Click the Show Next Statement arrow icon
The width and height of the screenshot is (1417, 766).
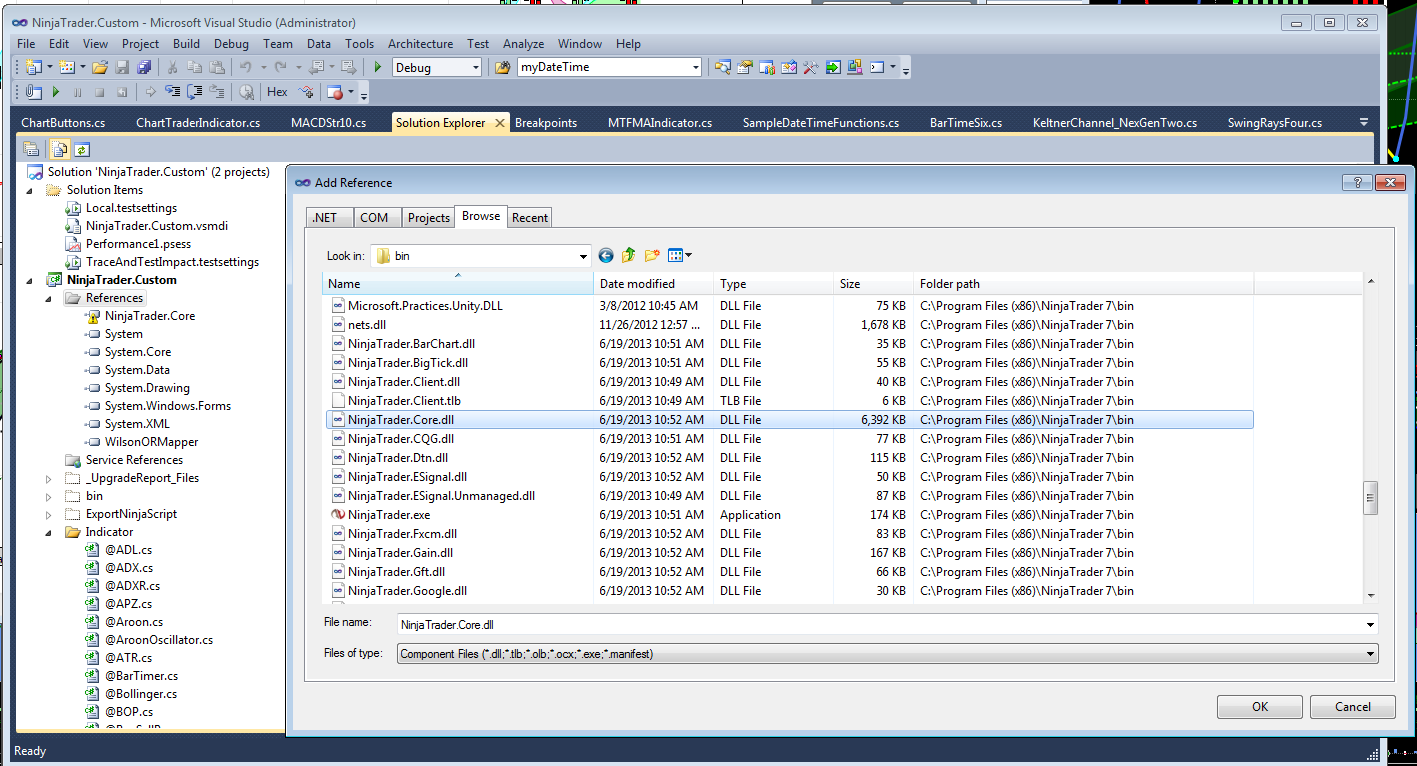[x=151, y=92]
